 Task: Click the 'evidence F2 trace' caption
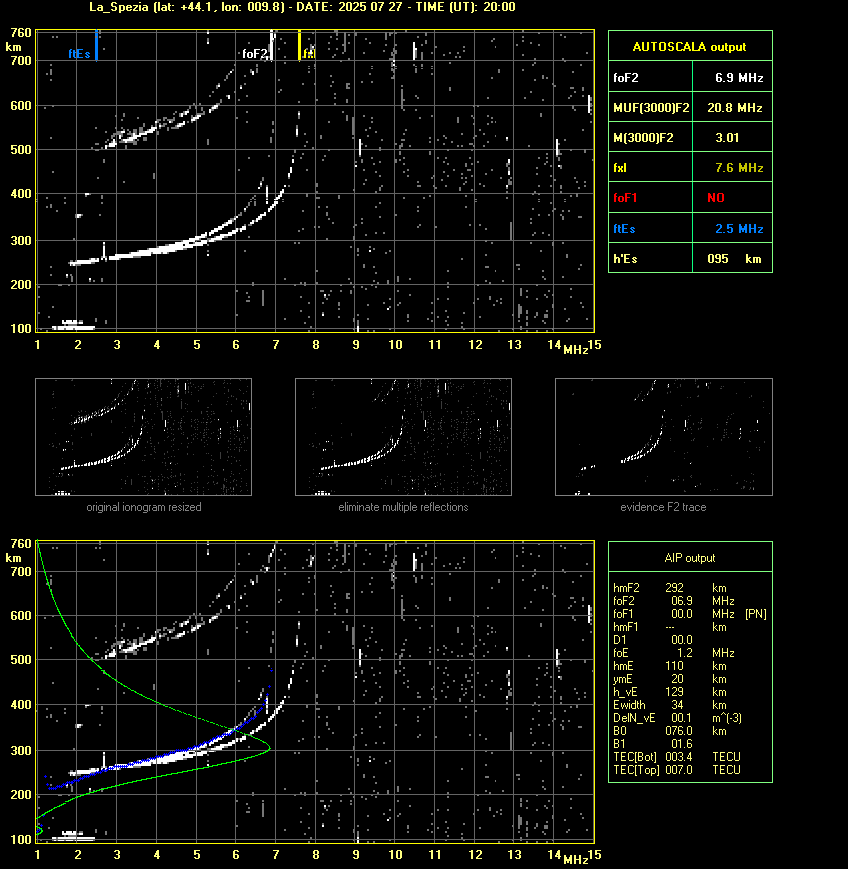663,507
